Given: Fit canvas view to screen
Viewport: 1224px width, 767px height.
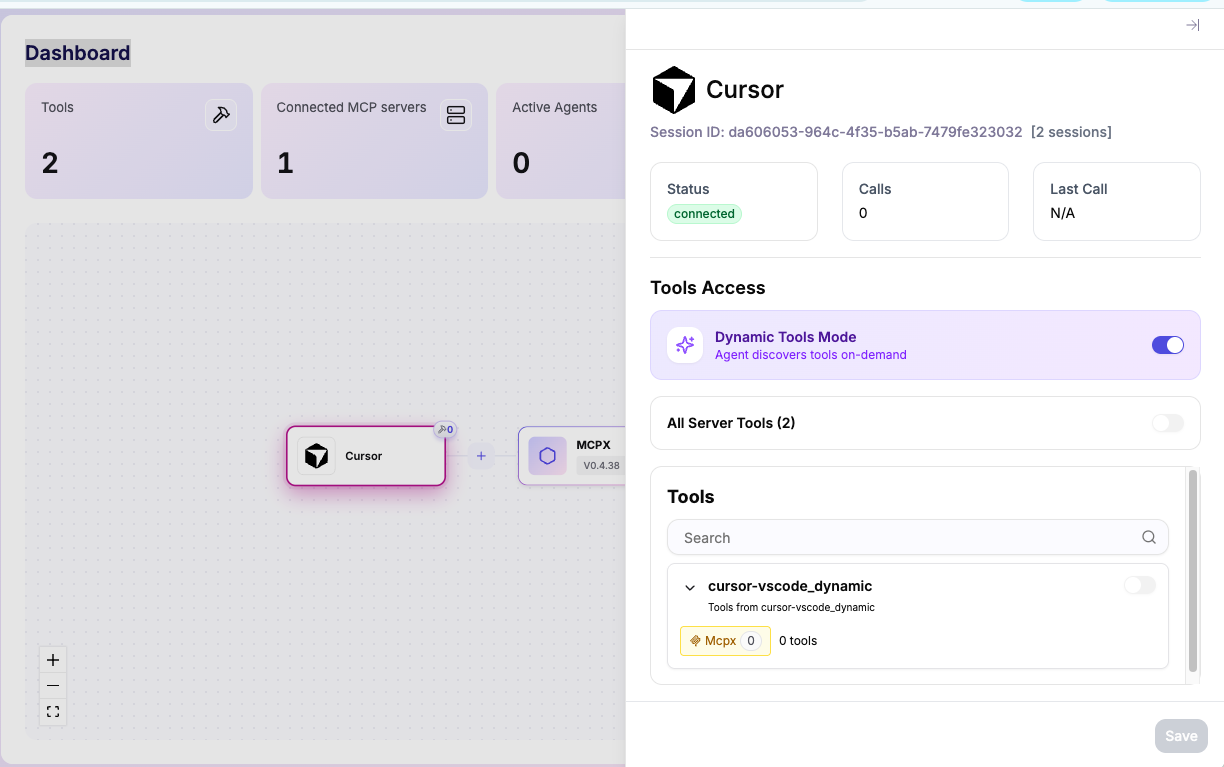Looking at the screenshot, I should click(53, 712).
